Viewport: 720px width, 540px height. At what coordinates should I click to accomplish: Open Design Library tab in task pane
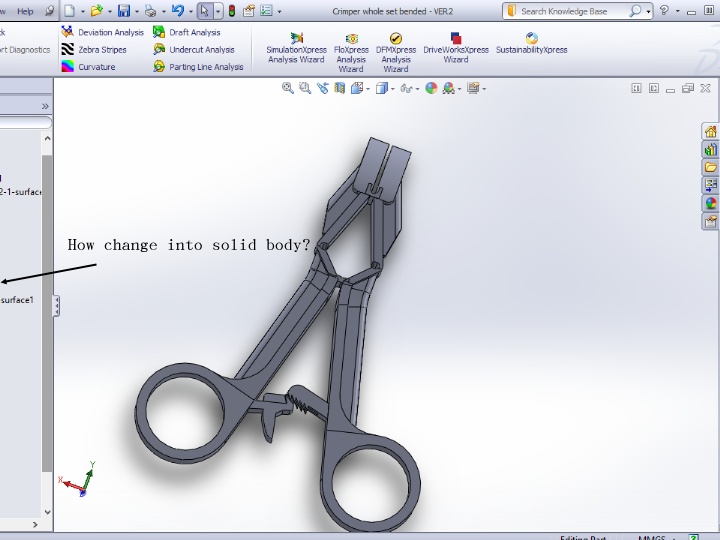coord(710,149)
